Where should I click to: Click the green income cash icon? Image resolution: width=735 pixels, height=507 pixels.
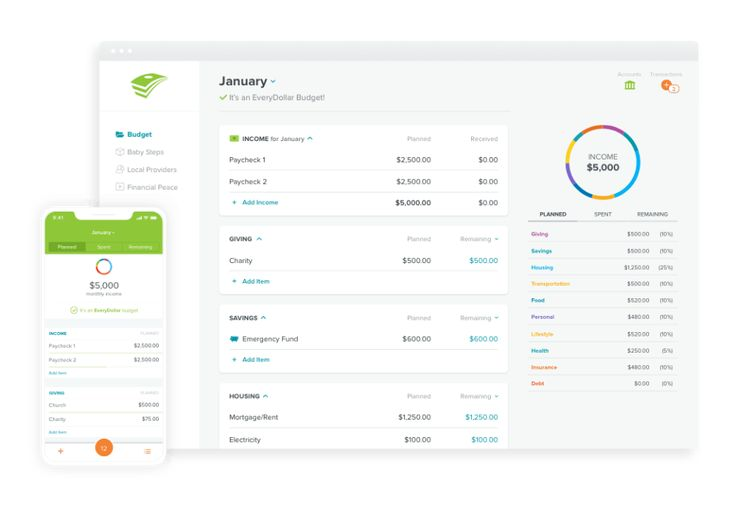[234, 139]
